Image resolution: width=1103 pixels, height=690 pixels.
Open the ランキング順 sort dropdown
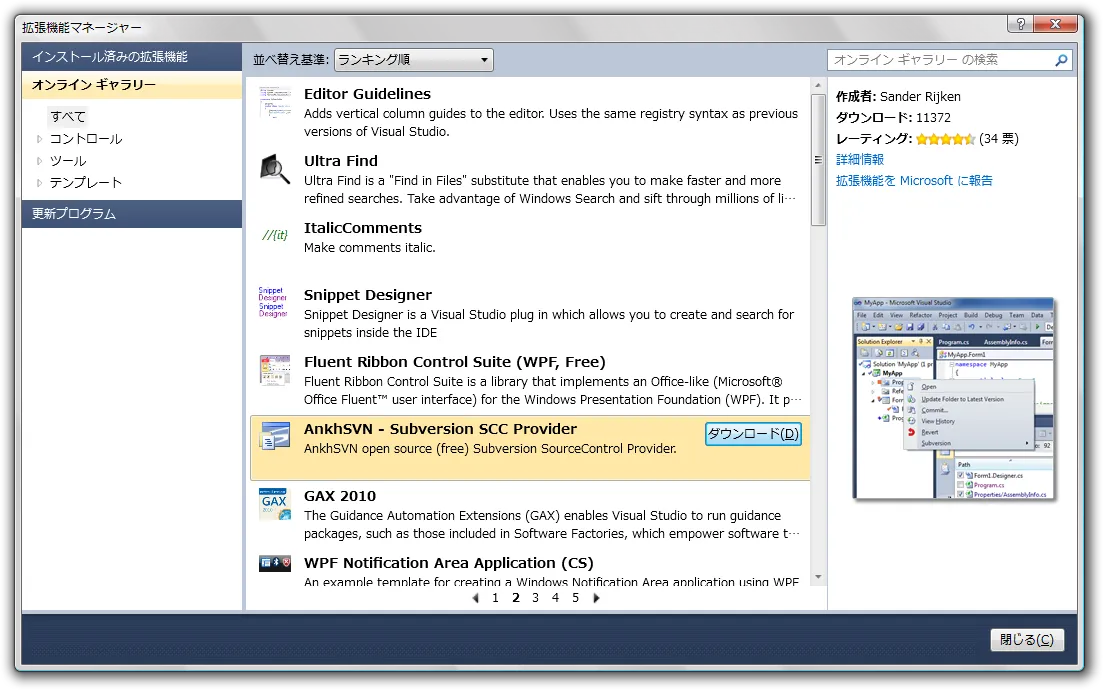pyautogui.click(x=413, y=60)
